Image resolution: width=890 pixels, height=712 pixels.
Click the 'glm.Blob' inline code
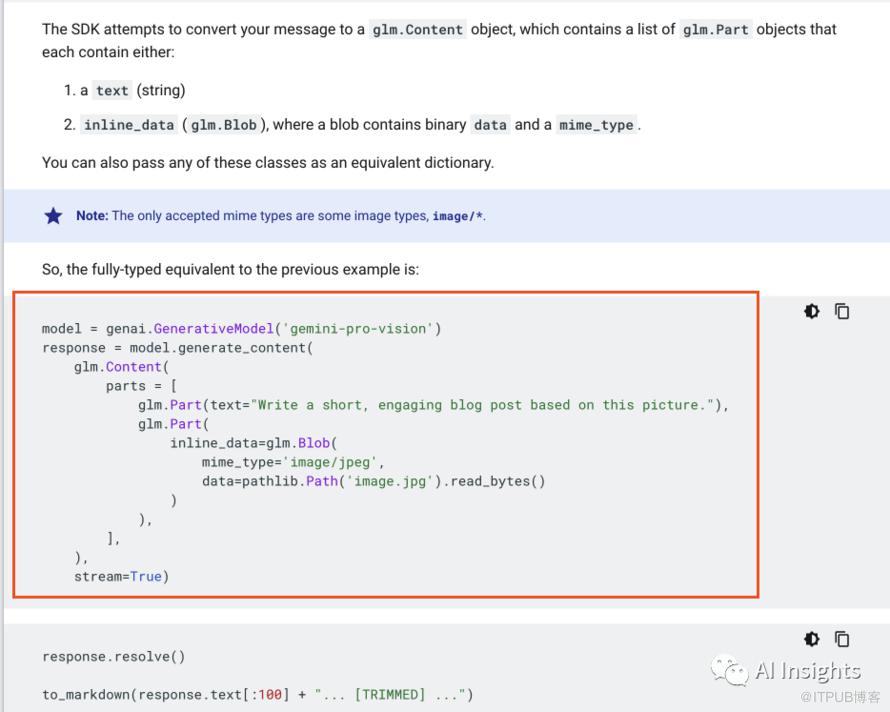(x=224, y=125)
